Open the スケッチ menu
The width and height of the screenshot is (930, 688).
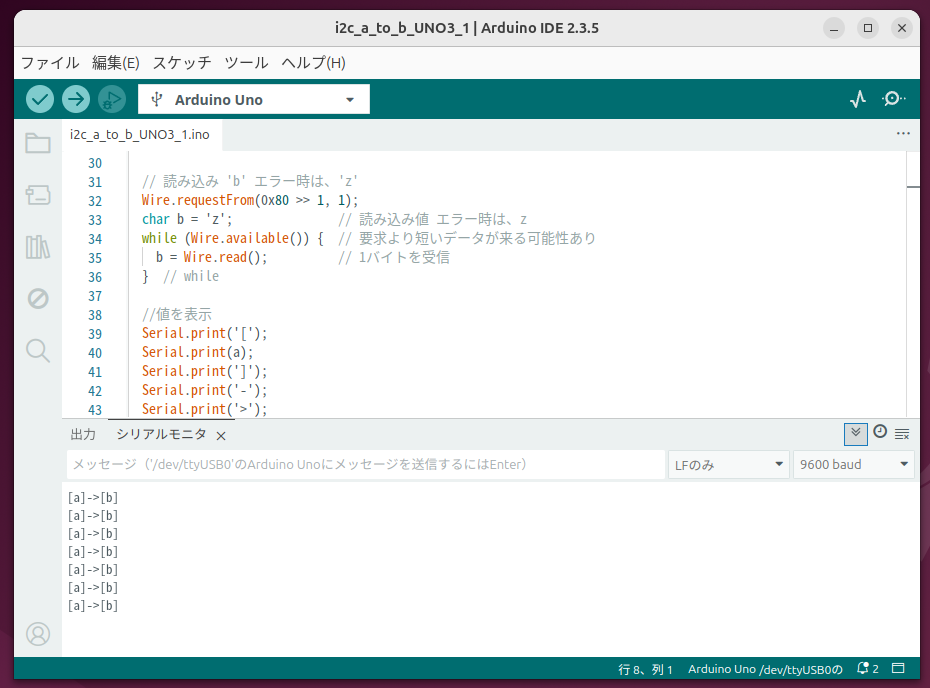(185, 62)
